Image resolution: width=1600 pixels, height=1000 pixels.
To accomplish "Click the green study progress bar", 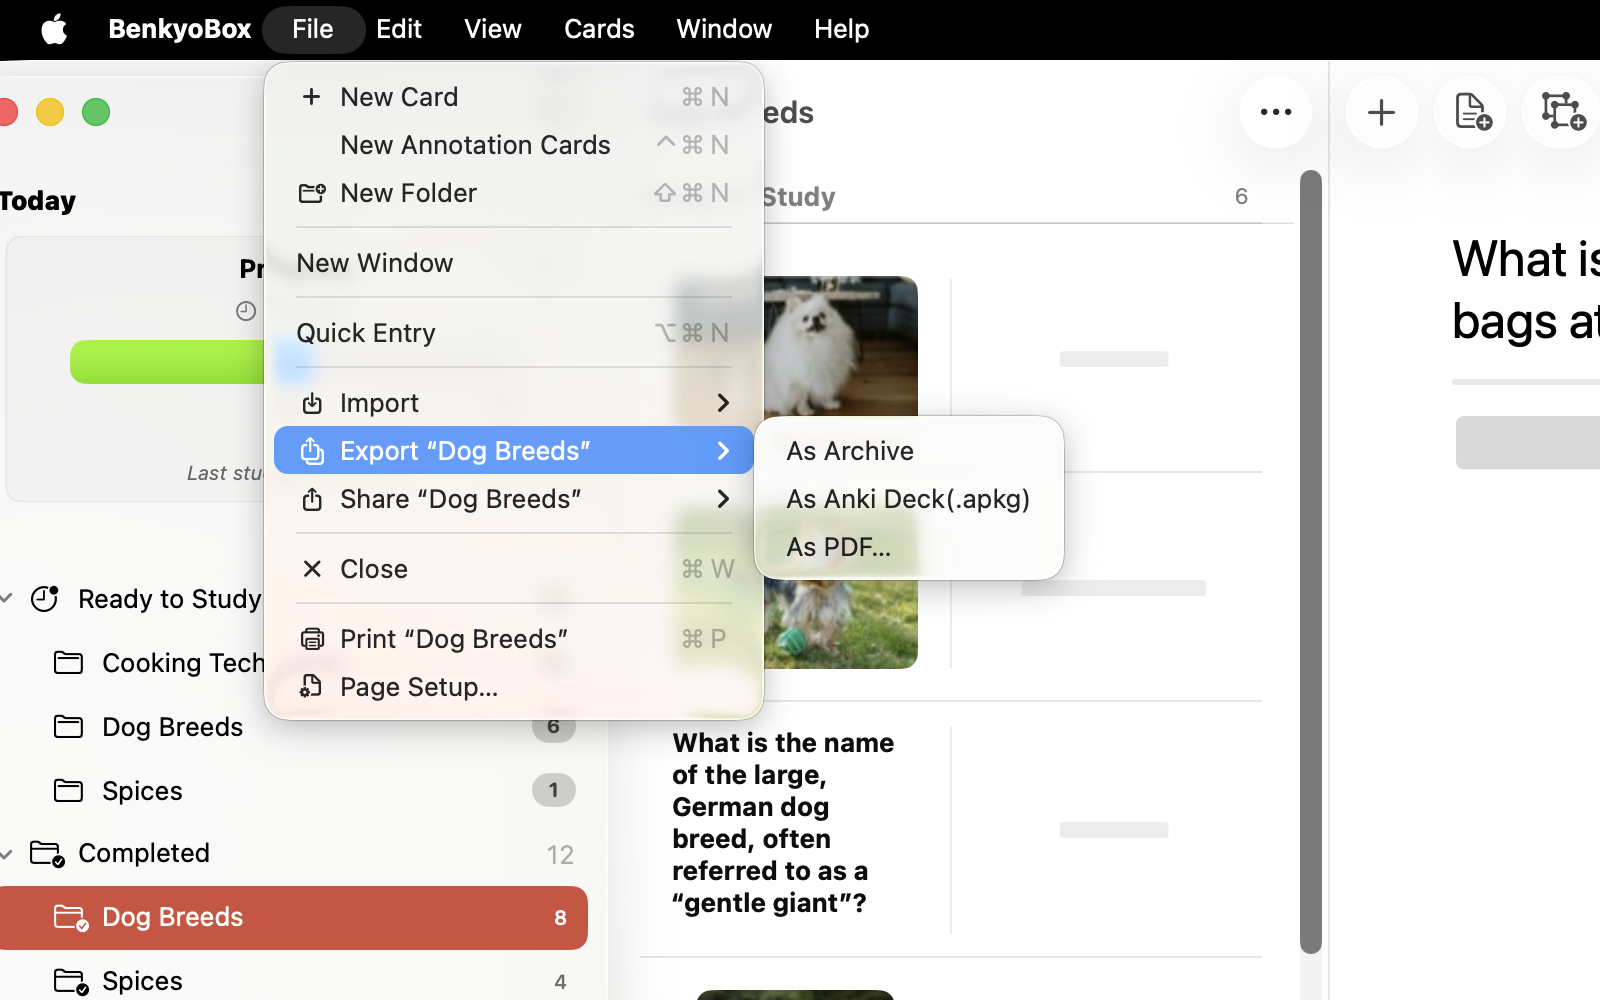I will (167, 362).
